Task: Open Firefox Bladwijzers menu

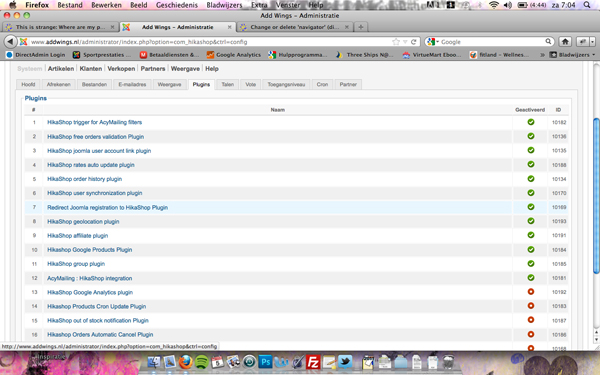Action: [224, 5]
